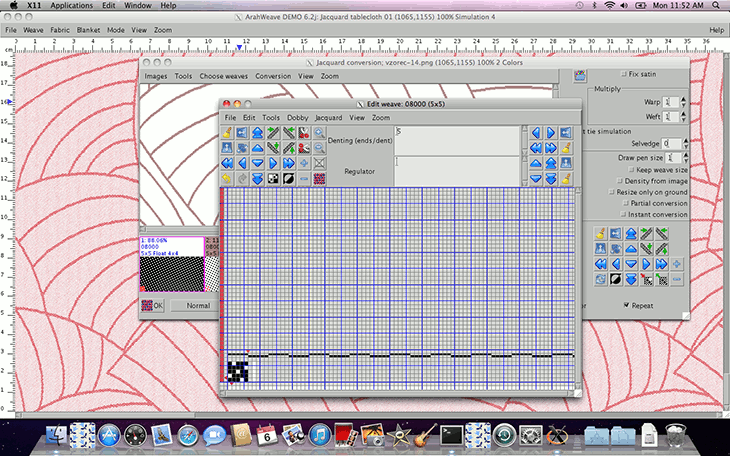
Task: Click the Edit weave horizontal scrollbar
Action: [x=397, y=394]
